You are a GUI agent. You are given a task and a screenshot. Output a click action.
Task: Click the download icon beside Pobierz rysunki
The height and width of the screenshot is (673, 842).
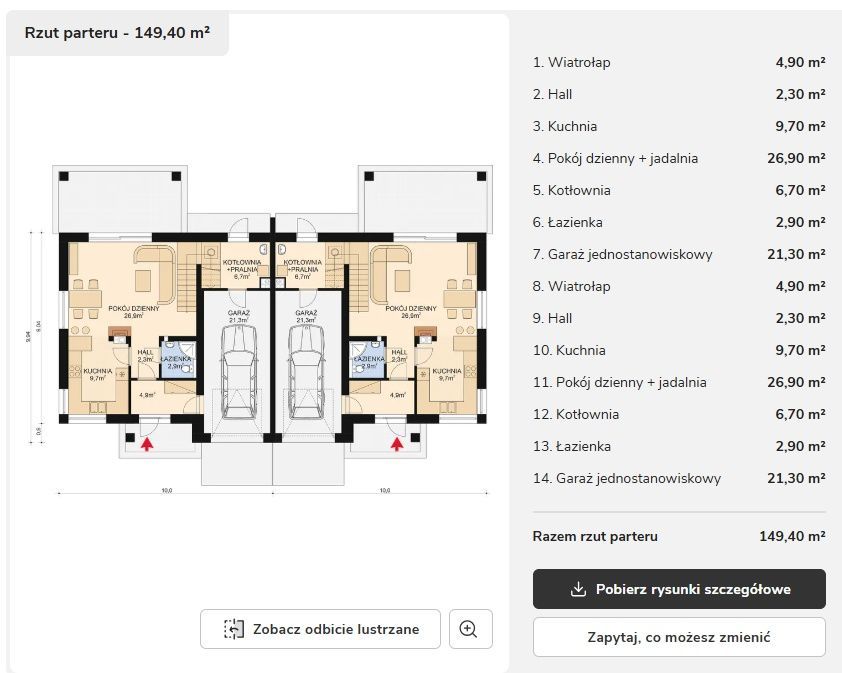[578, 589]
